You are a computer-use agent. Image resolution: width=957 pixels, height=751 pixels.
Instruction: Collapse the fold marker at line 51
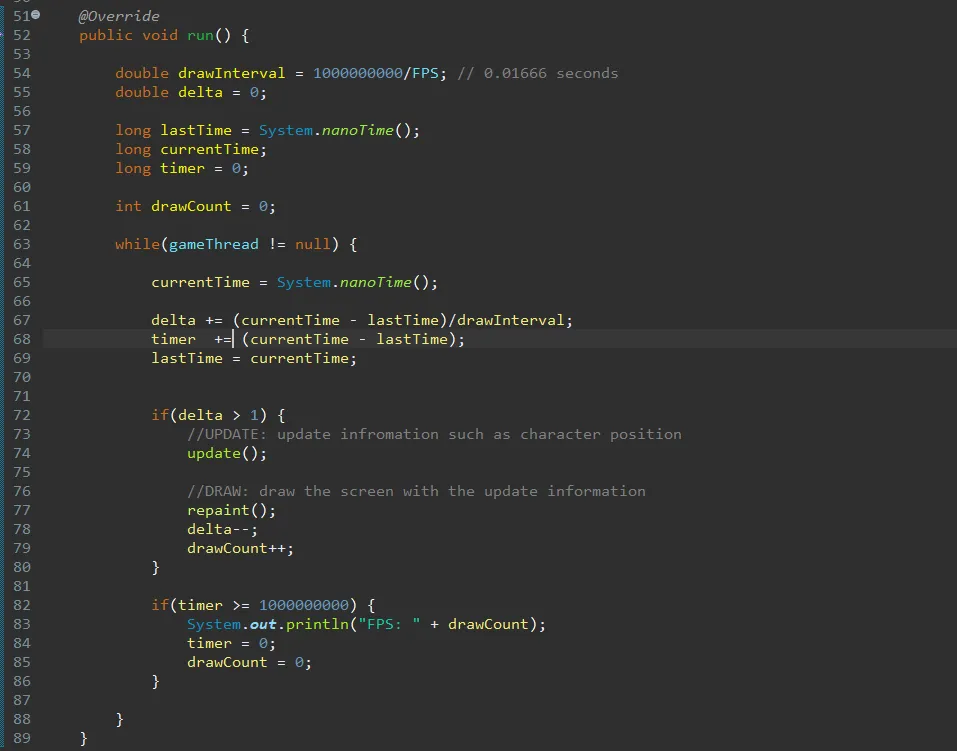tap(35, 15)
